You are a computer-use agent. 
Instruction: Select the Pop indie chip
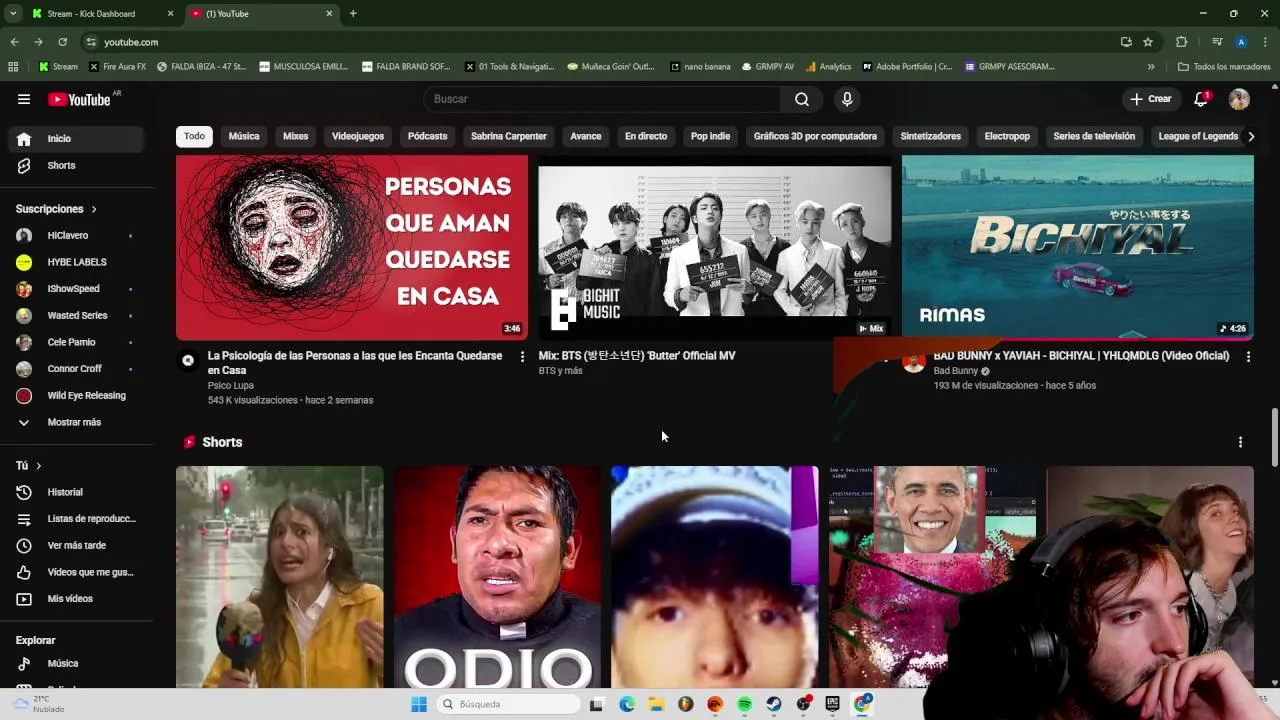click(710, 136)
